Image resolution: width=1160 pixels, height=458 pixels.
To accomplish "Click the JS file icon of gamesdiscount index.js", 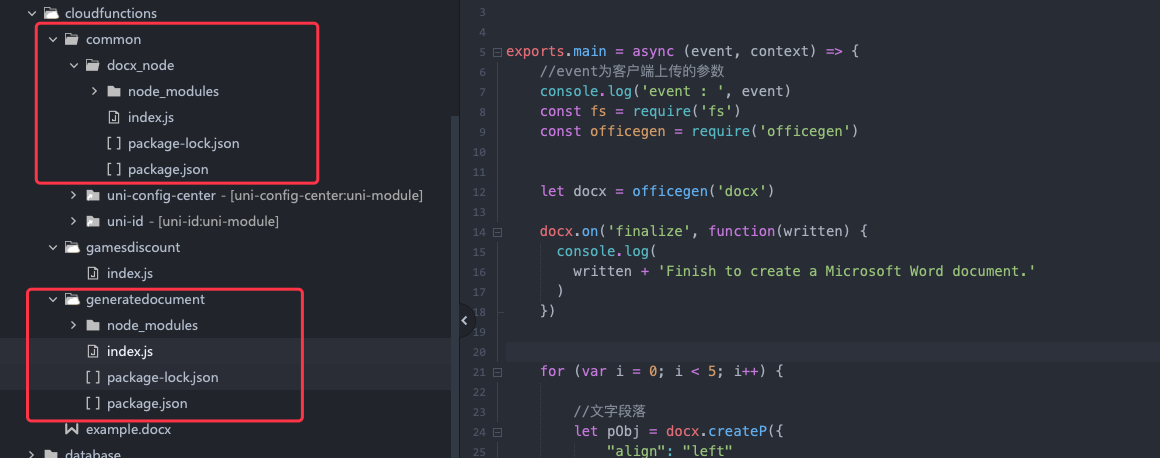I will click(92, 274).
